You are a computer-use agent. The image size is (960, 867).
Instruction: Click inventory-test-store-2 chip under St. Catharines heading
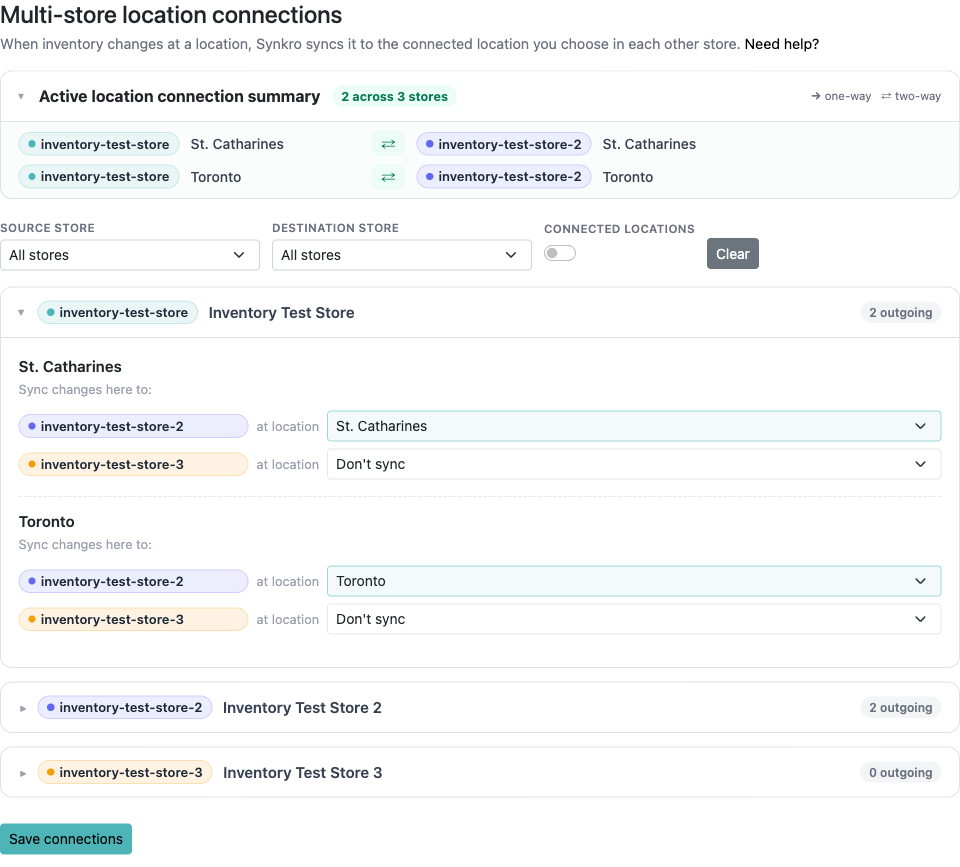133,426
